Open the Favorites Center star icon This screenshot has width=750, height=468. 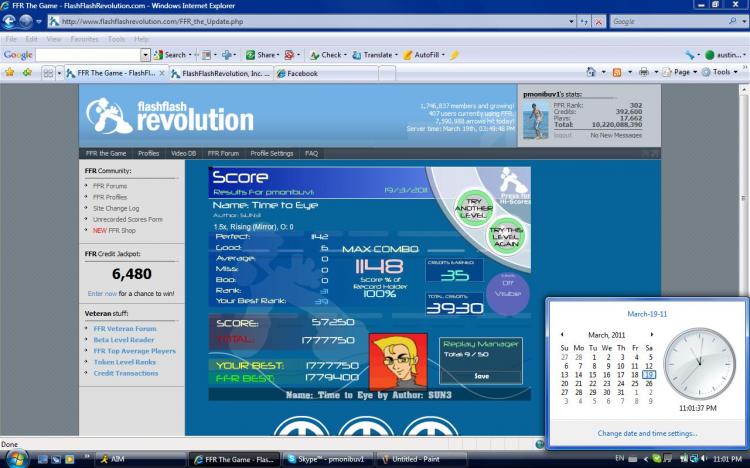point(10,73)
